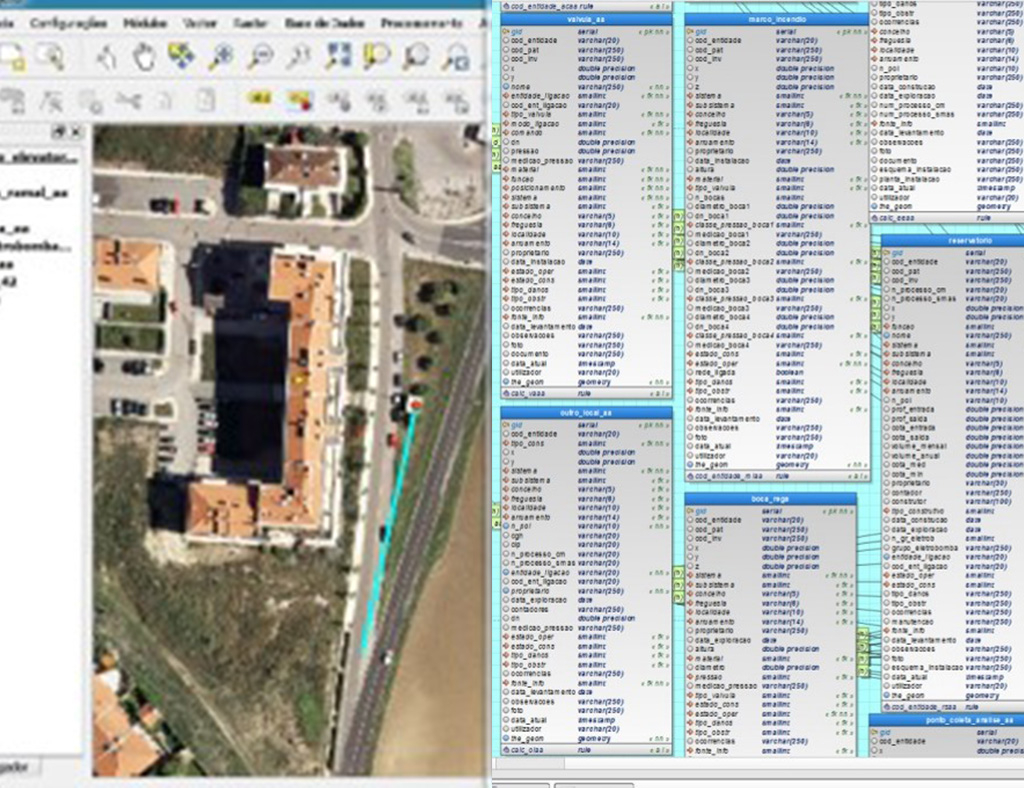Screen dimensions: 1024x788
Task: Click the classe_pressao_boca1 column
Action: 777,225
